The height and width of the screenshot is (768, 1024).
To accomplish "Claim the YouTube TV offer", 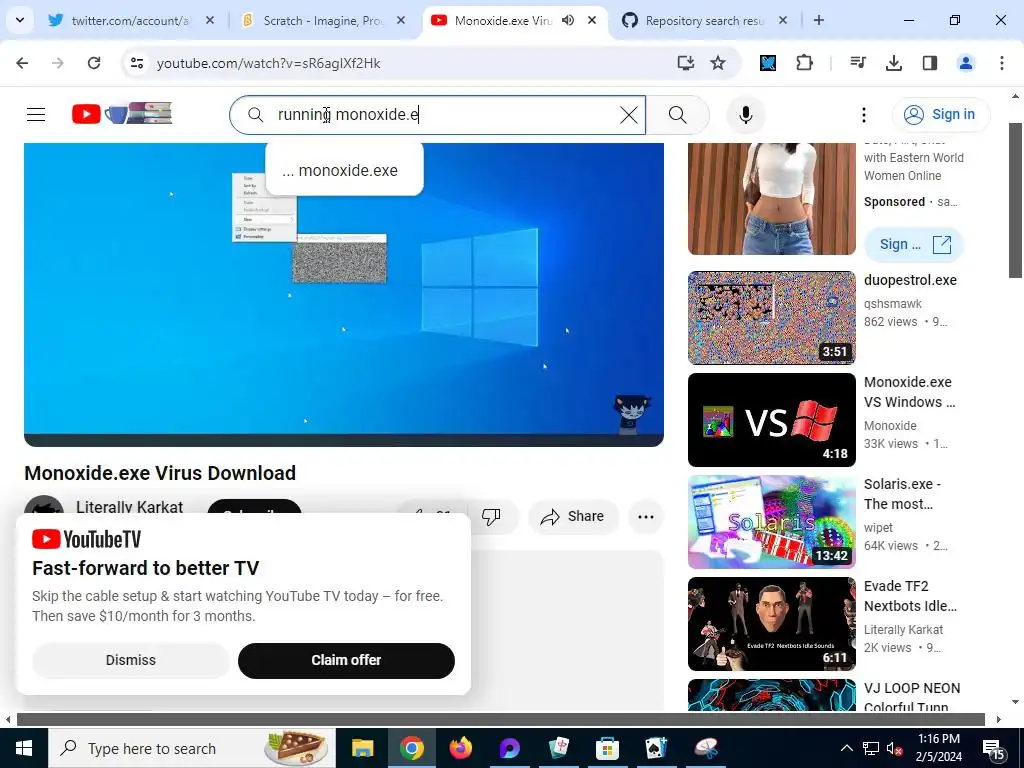I will click(x=346, y=660).
